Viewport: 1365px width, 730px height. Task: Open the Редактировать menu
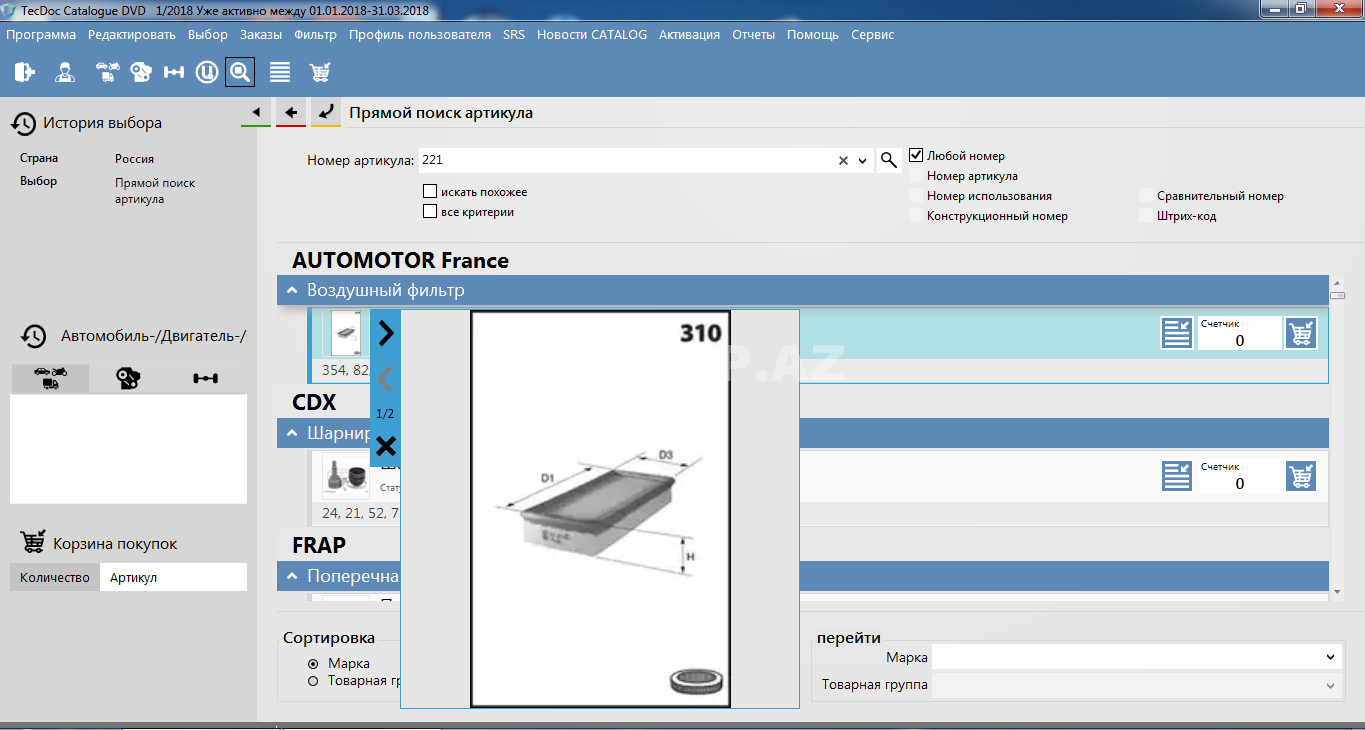click(x=131, y=34)
